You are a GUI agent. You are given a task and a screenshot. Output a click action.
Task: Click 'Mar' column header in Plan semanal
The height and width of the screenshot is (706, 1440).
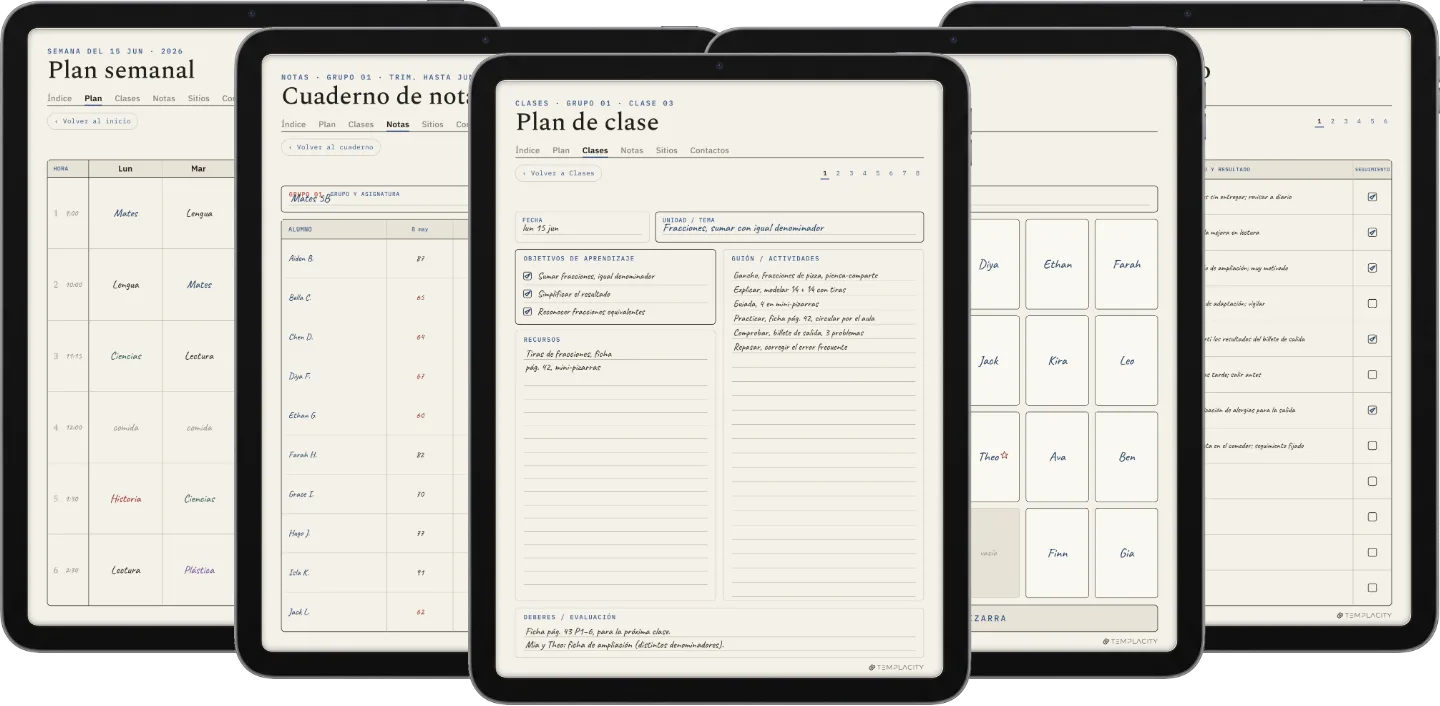[x=199, y=168]
